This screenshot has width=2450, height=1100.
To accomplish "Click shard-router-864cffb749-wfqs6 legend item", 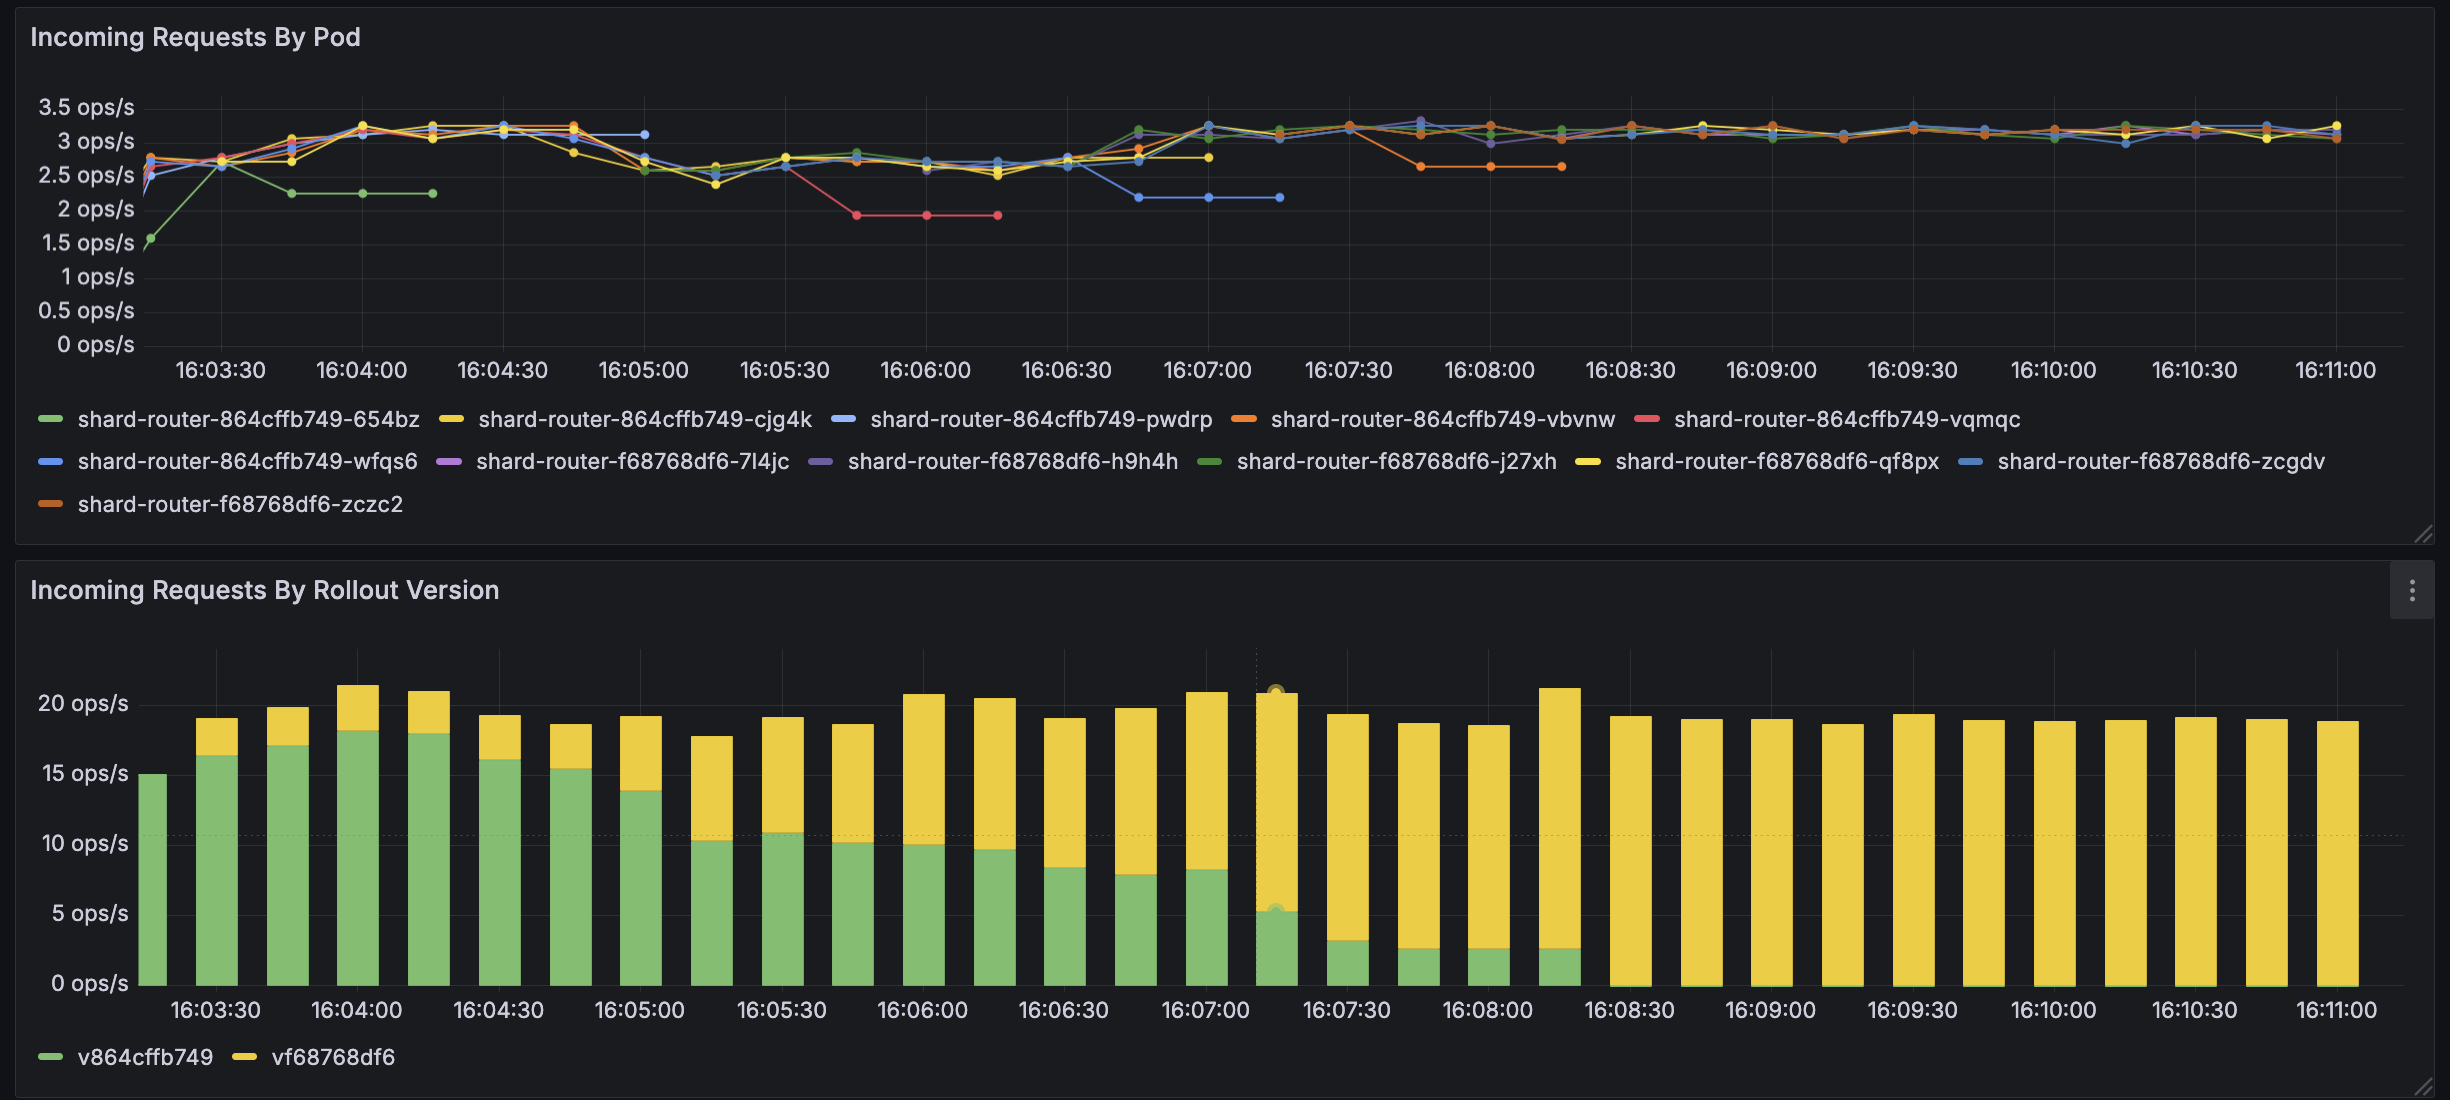I will (247, 462).
